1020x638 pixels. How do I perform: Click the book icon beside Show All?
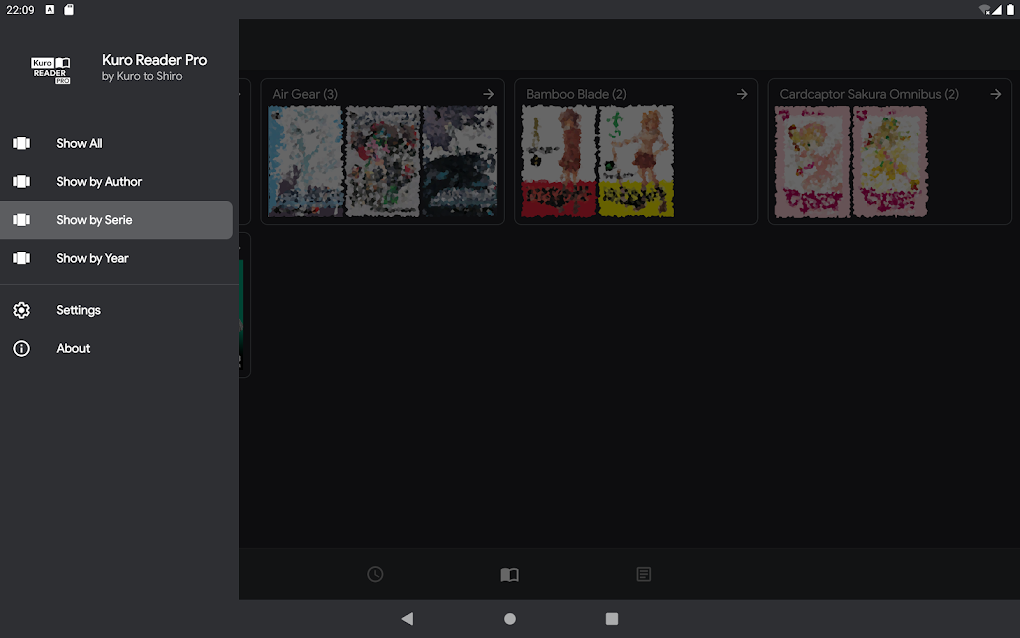click(x=21, y=143)
